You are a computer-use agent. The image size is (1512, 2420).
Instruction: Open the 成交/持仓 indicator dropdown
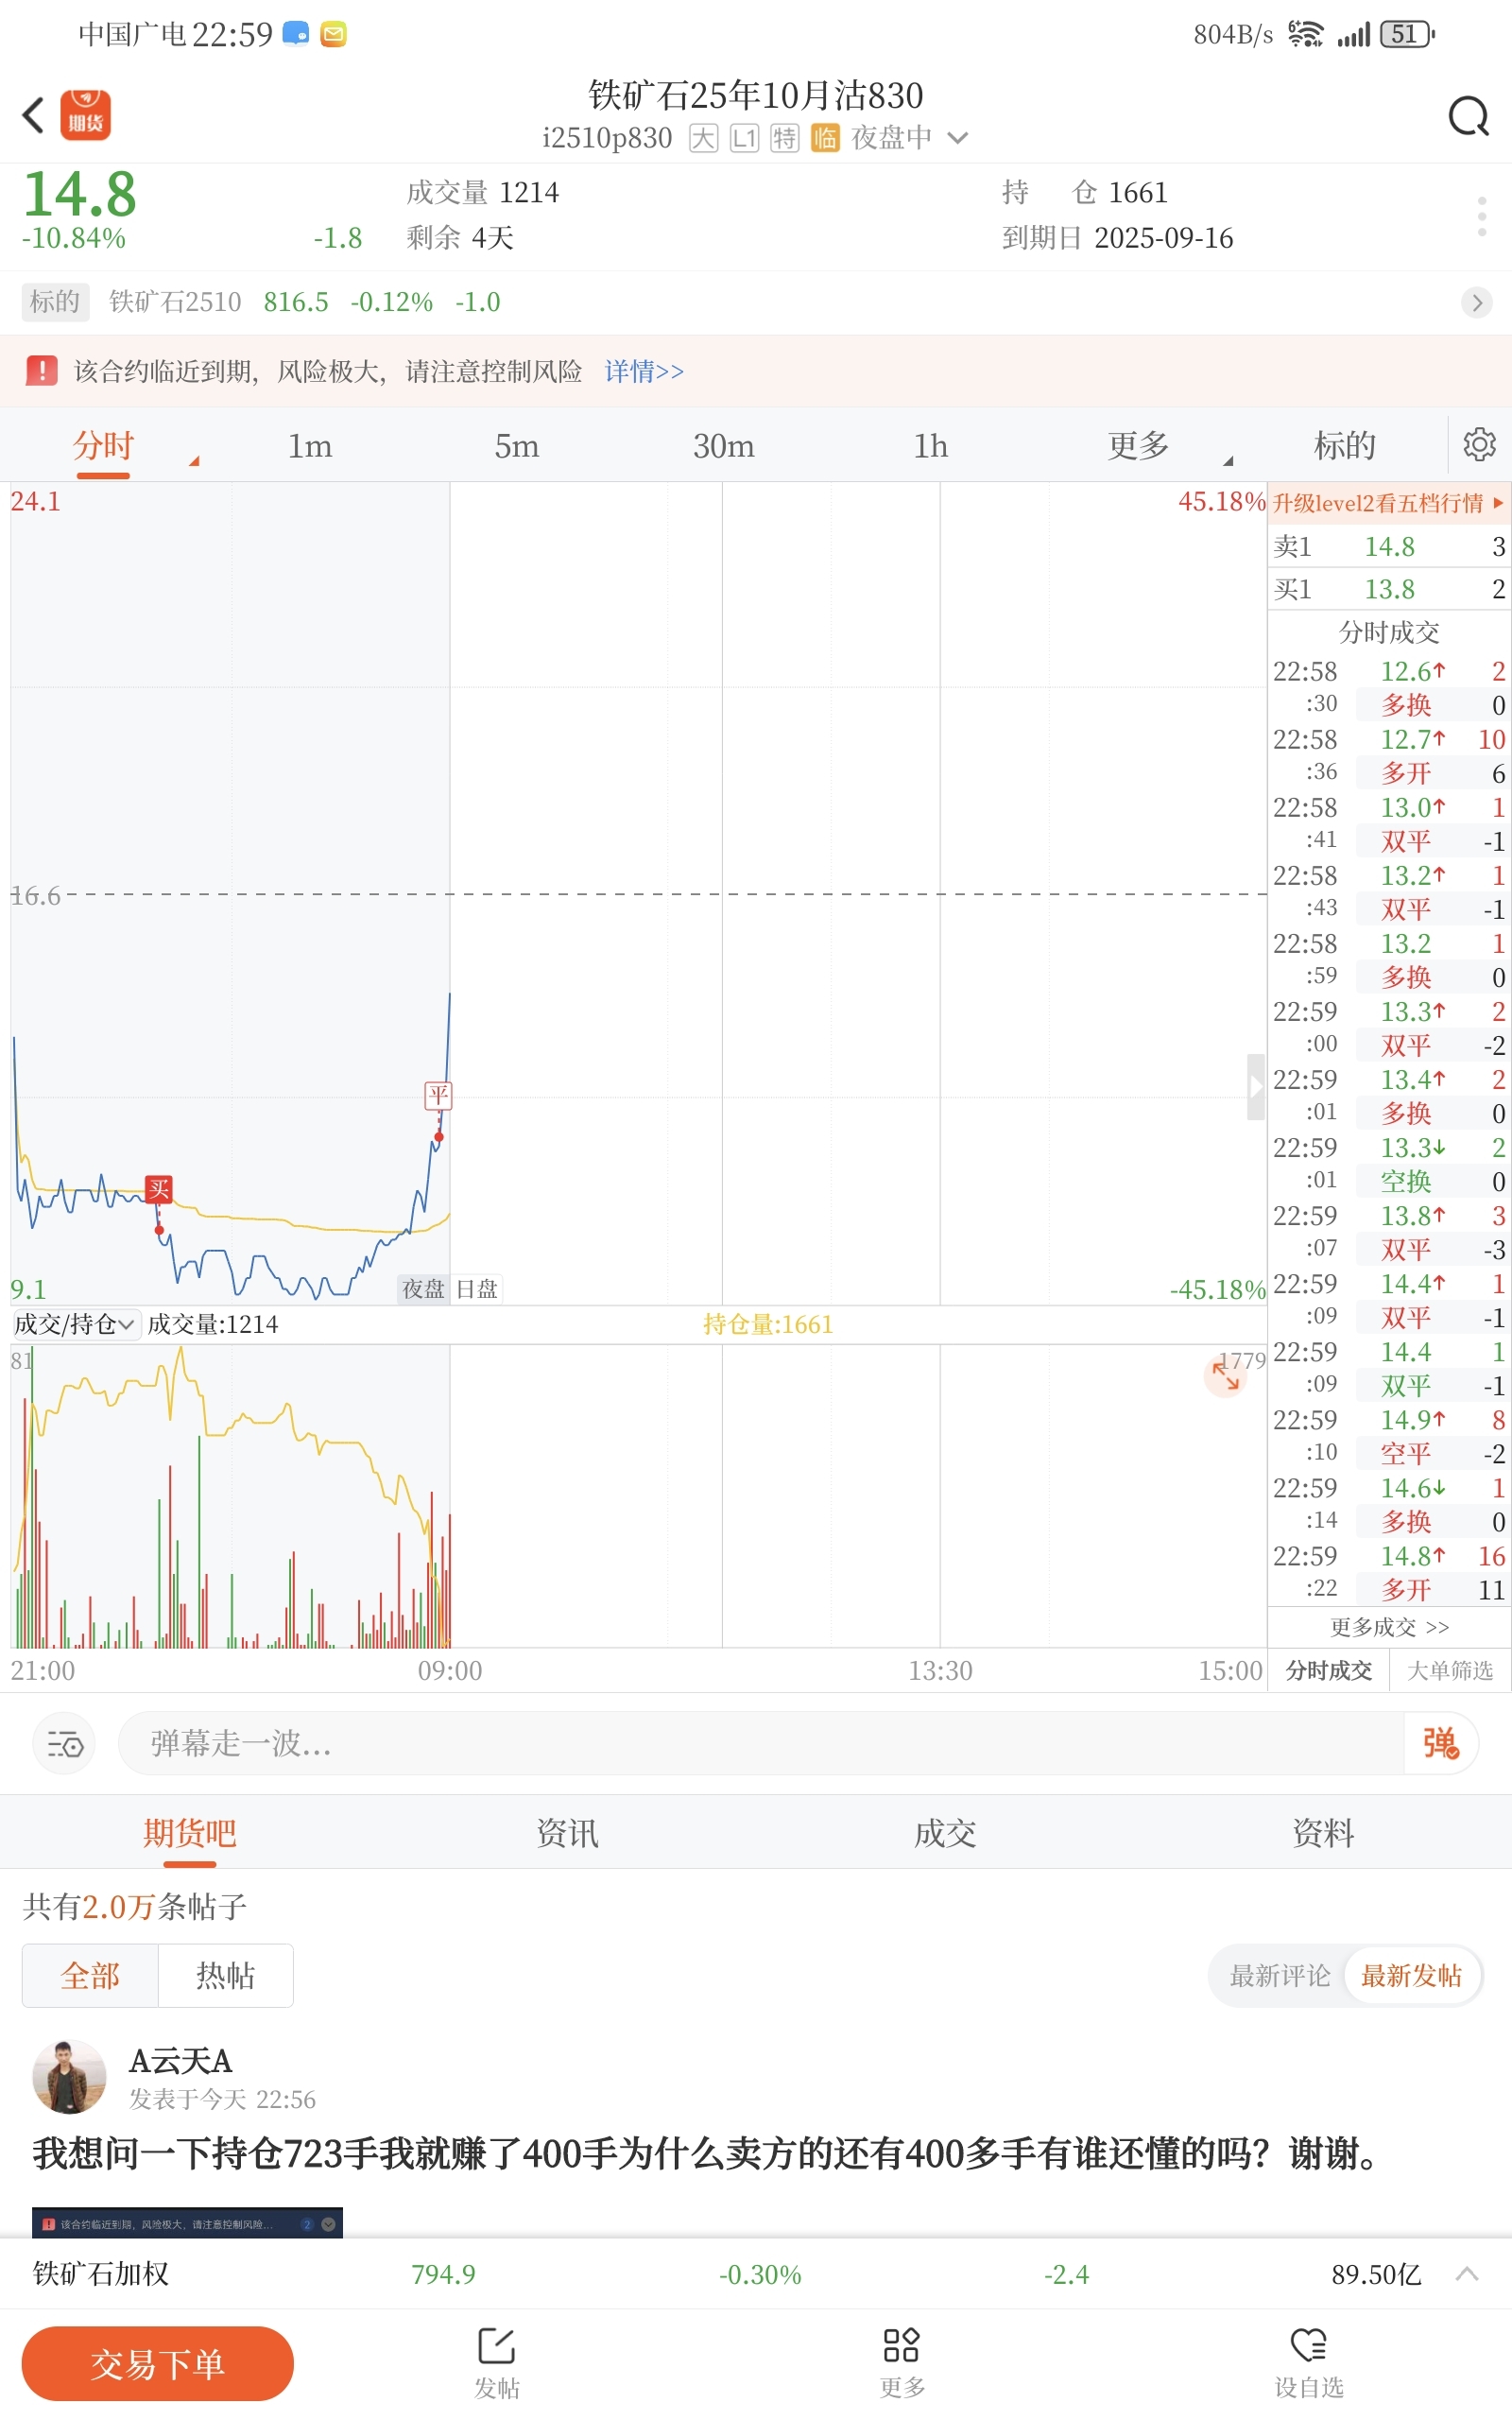(x=76, y=1324)
